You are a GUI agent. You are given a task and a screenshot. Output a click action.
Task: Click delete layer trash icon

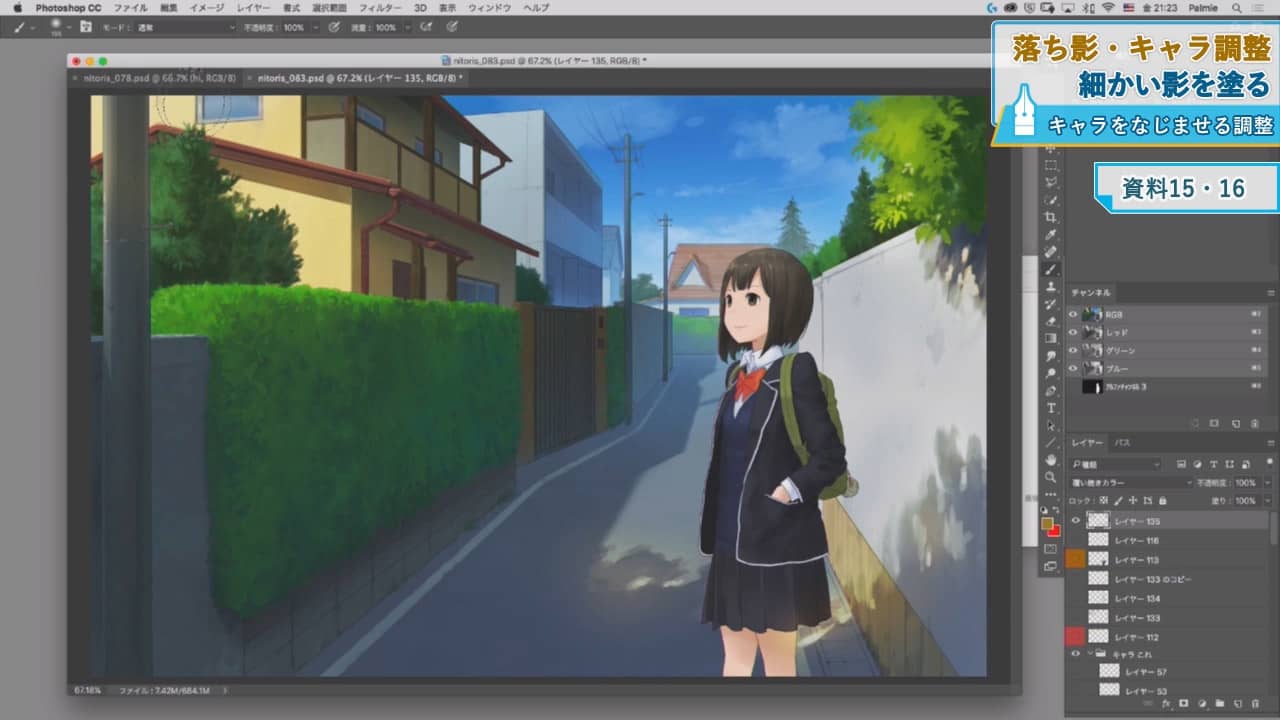(x=1255, y=704)
